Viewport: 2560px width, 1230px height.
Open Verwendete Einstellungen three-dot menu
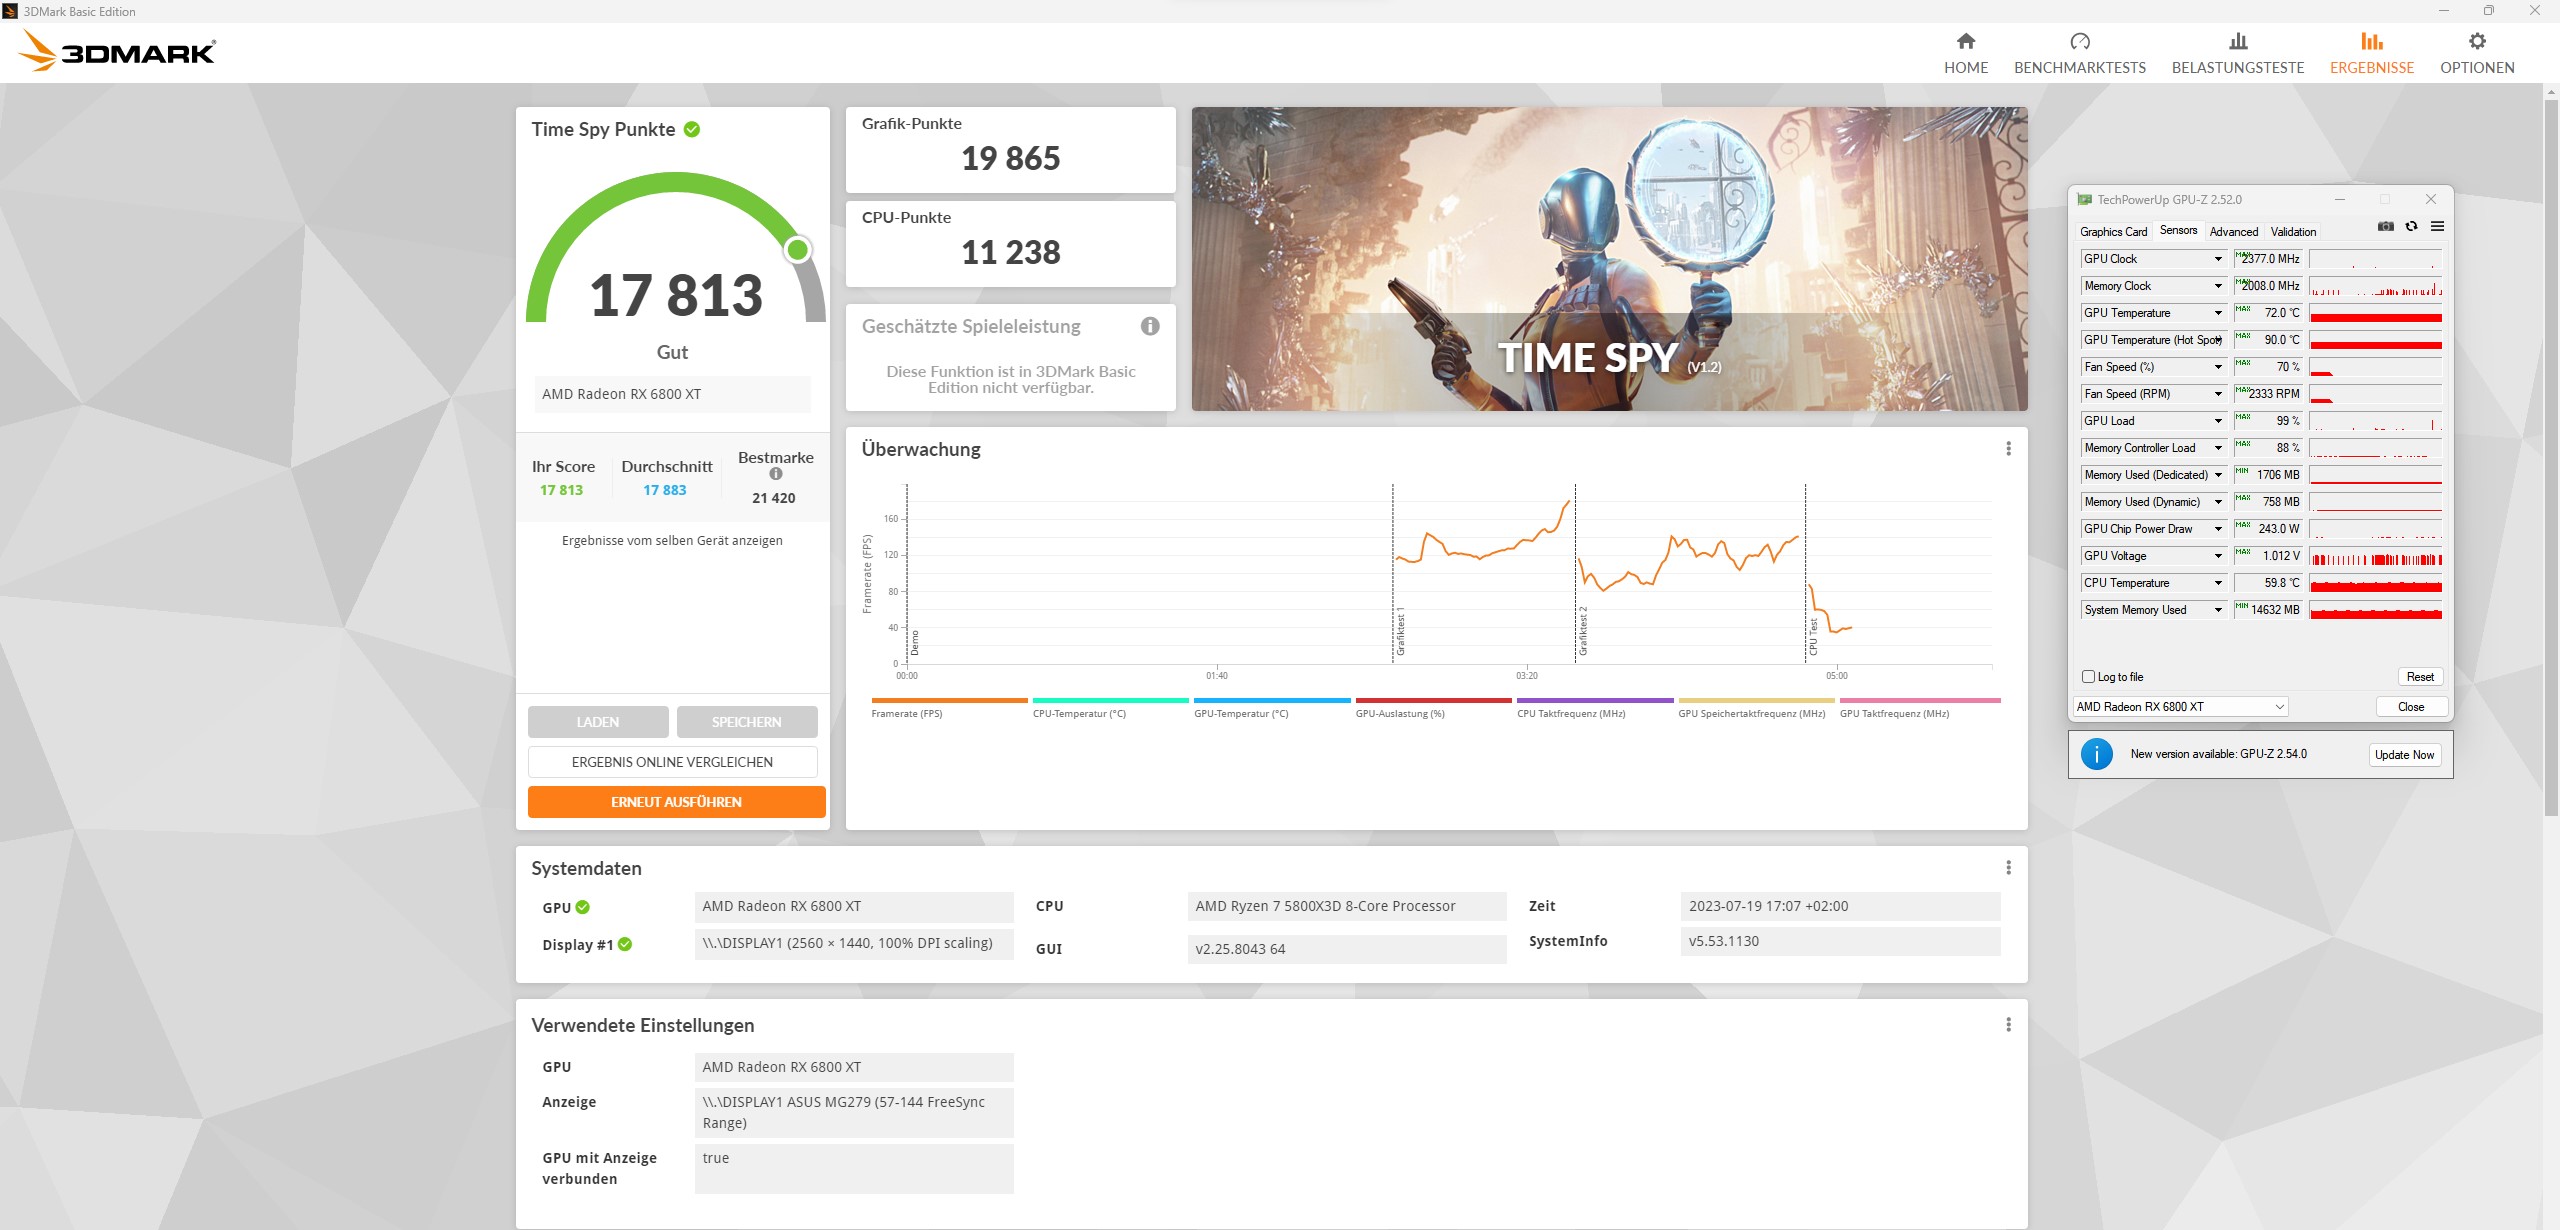(2008, 1025)
